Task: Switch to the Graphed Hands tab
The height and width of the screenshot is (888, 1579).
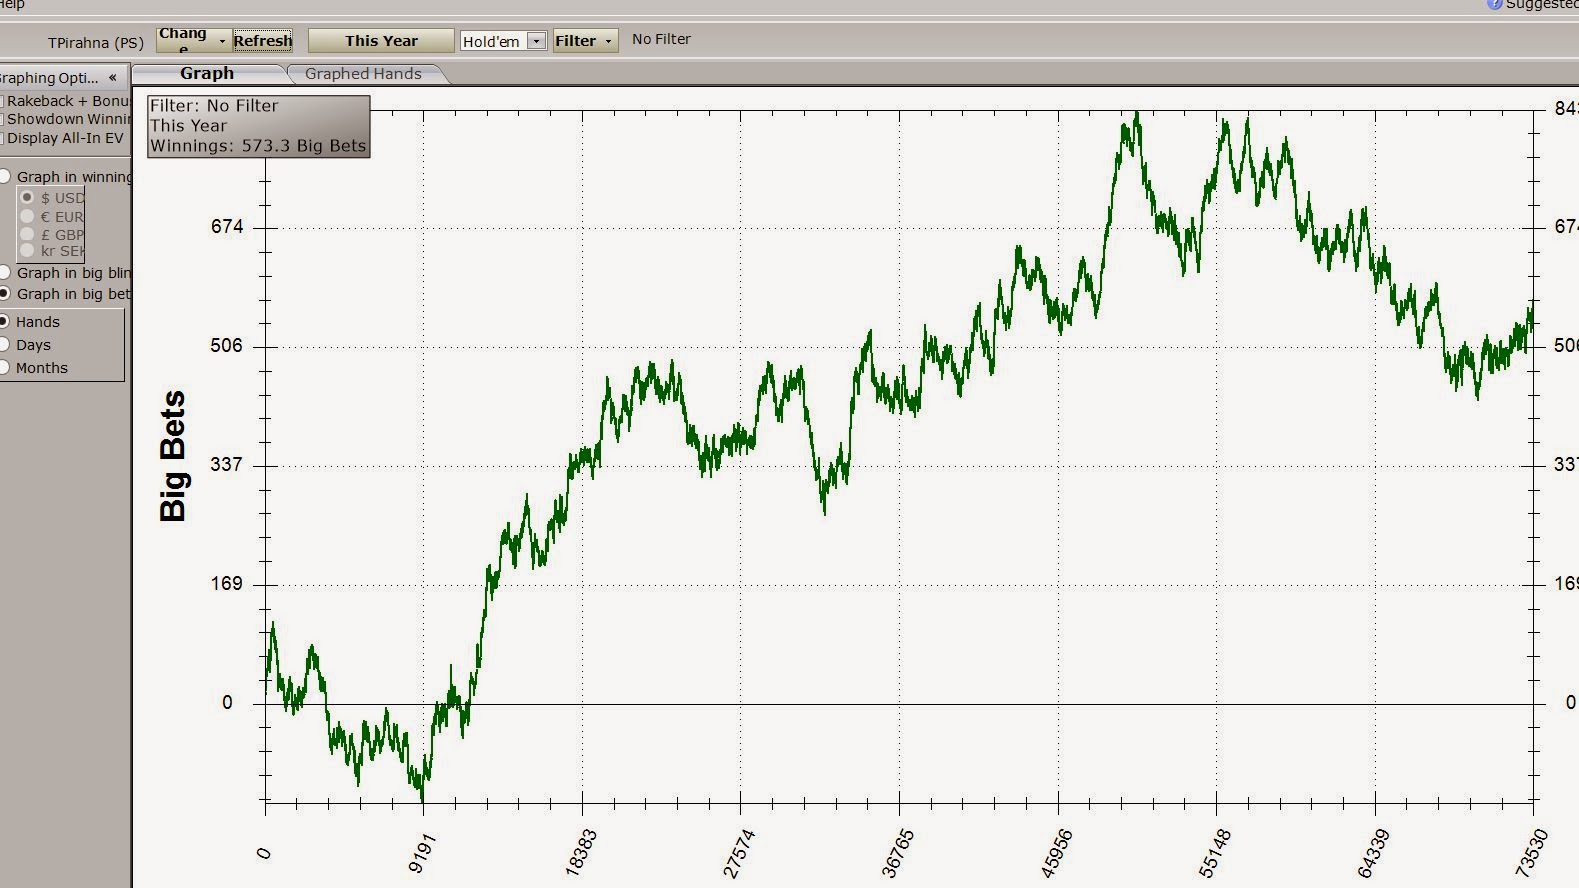Action: click(x=363, y=74)
